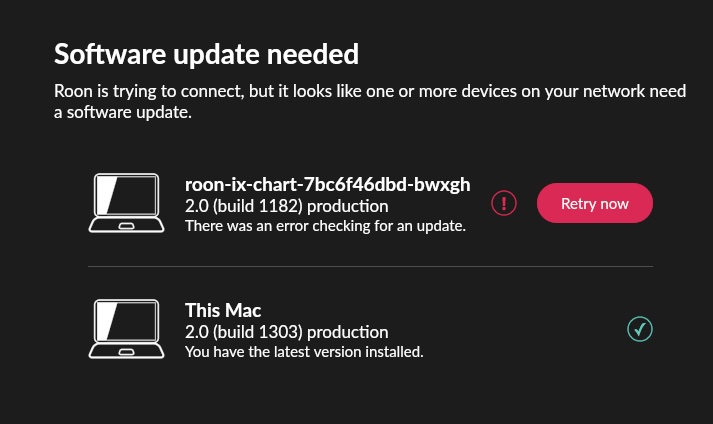Click the text 'a software update.' in description
Viewport: 713px width, 424px height.
tap(123, 112)
